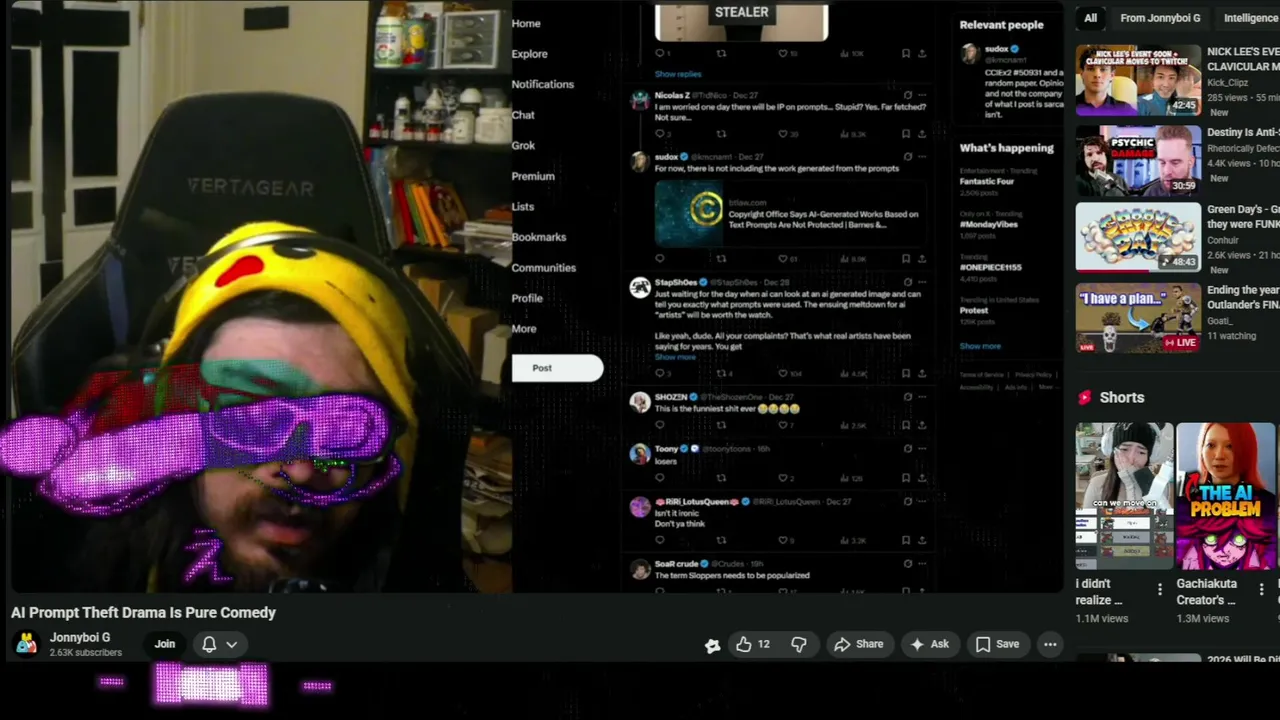Click the 'Fantastic Four' trending entry in the video

click(x=986, y=181)
